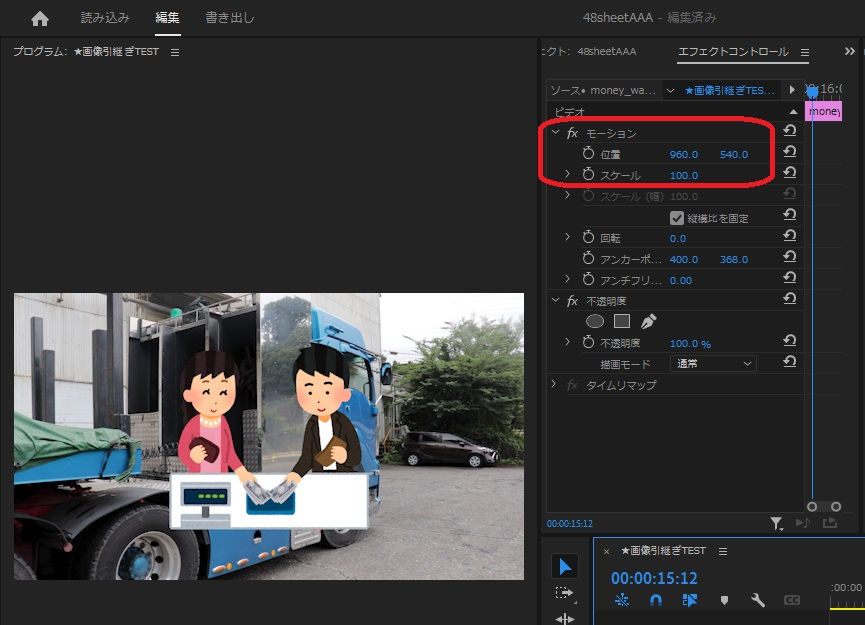Open the Program monitor panel menu

[x=175, y=52]
